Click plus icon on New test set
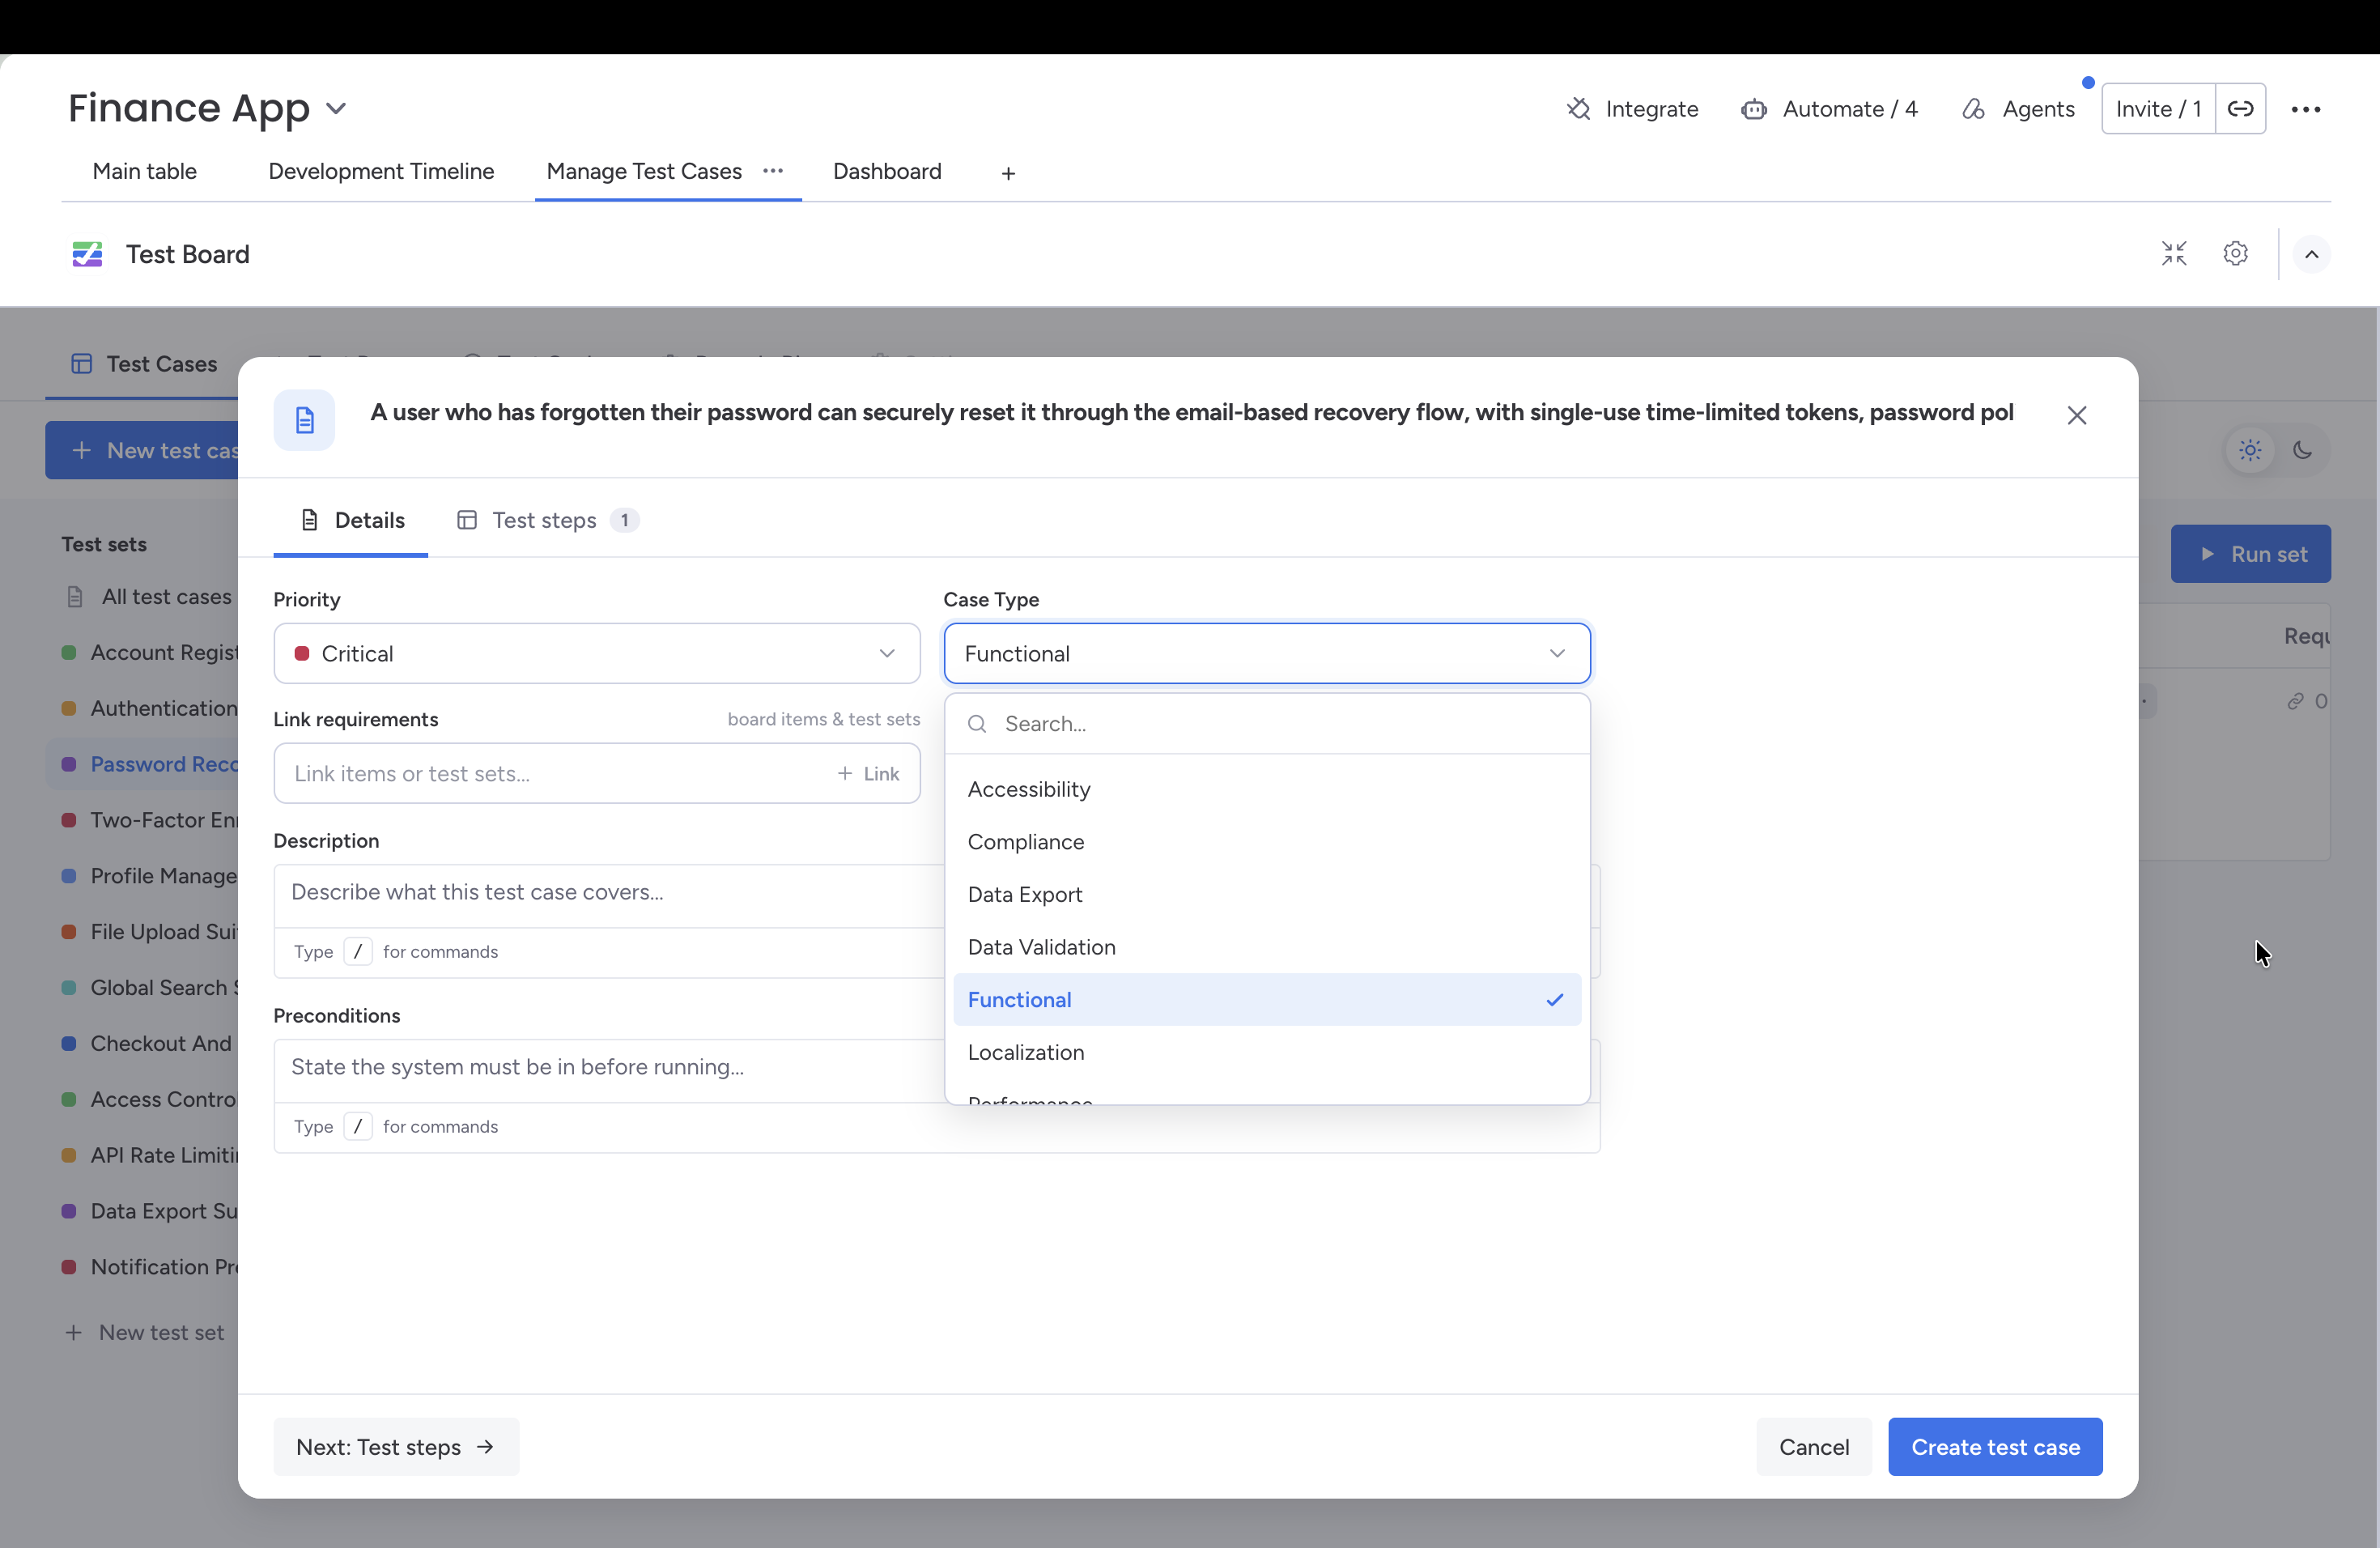Image resolution: width=2380 pixels, height=1548 pixels. pyautogui.click(x=73, y=1333)
